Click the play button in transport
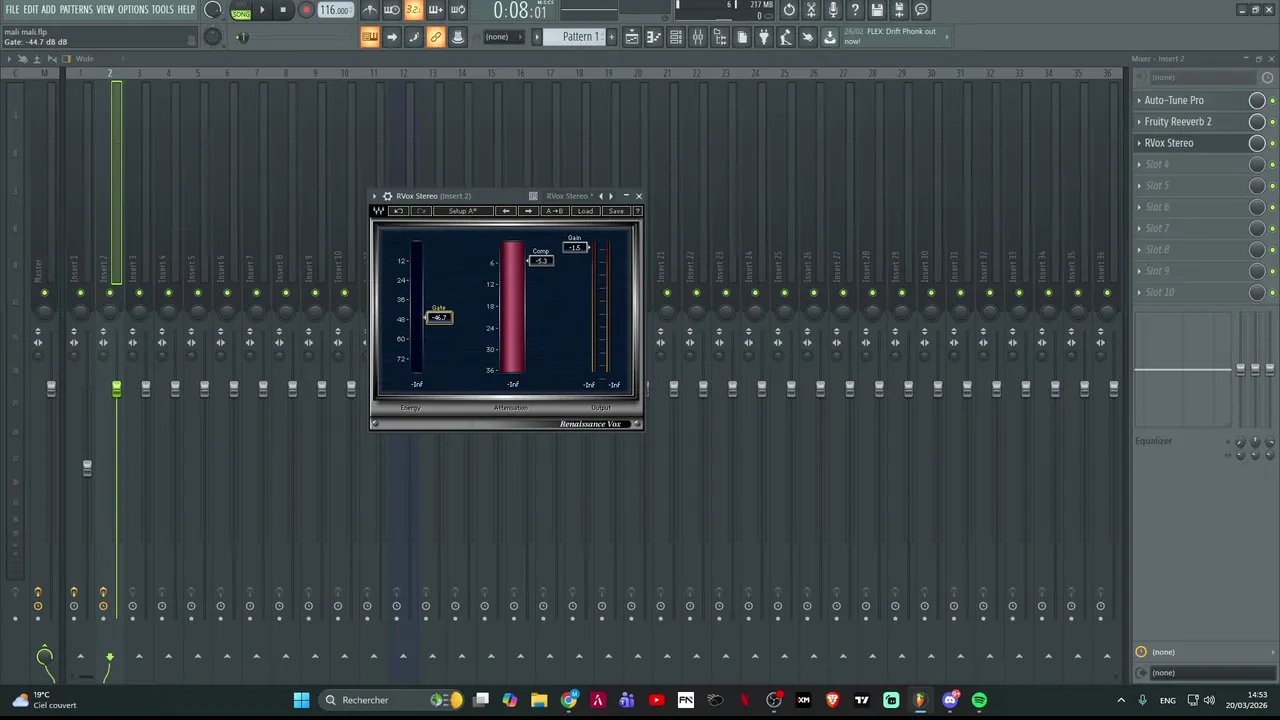This screenshot has height=720, width=1280. [x=262, y=10]
